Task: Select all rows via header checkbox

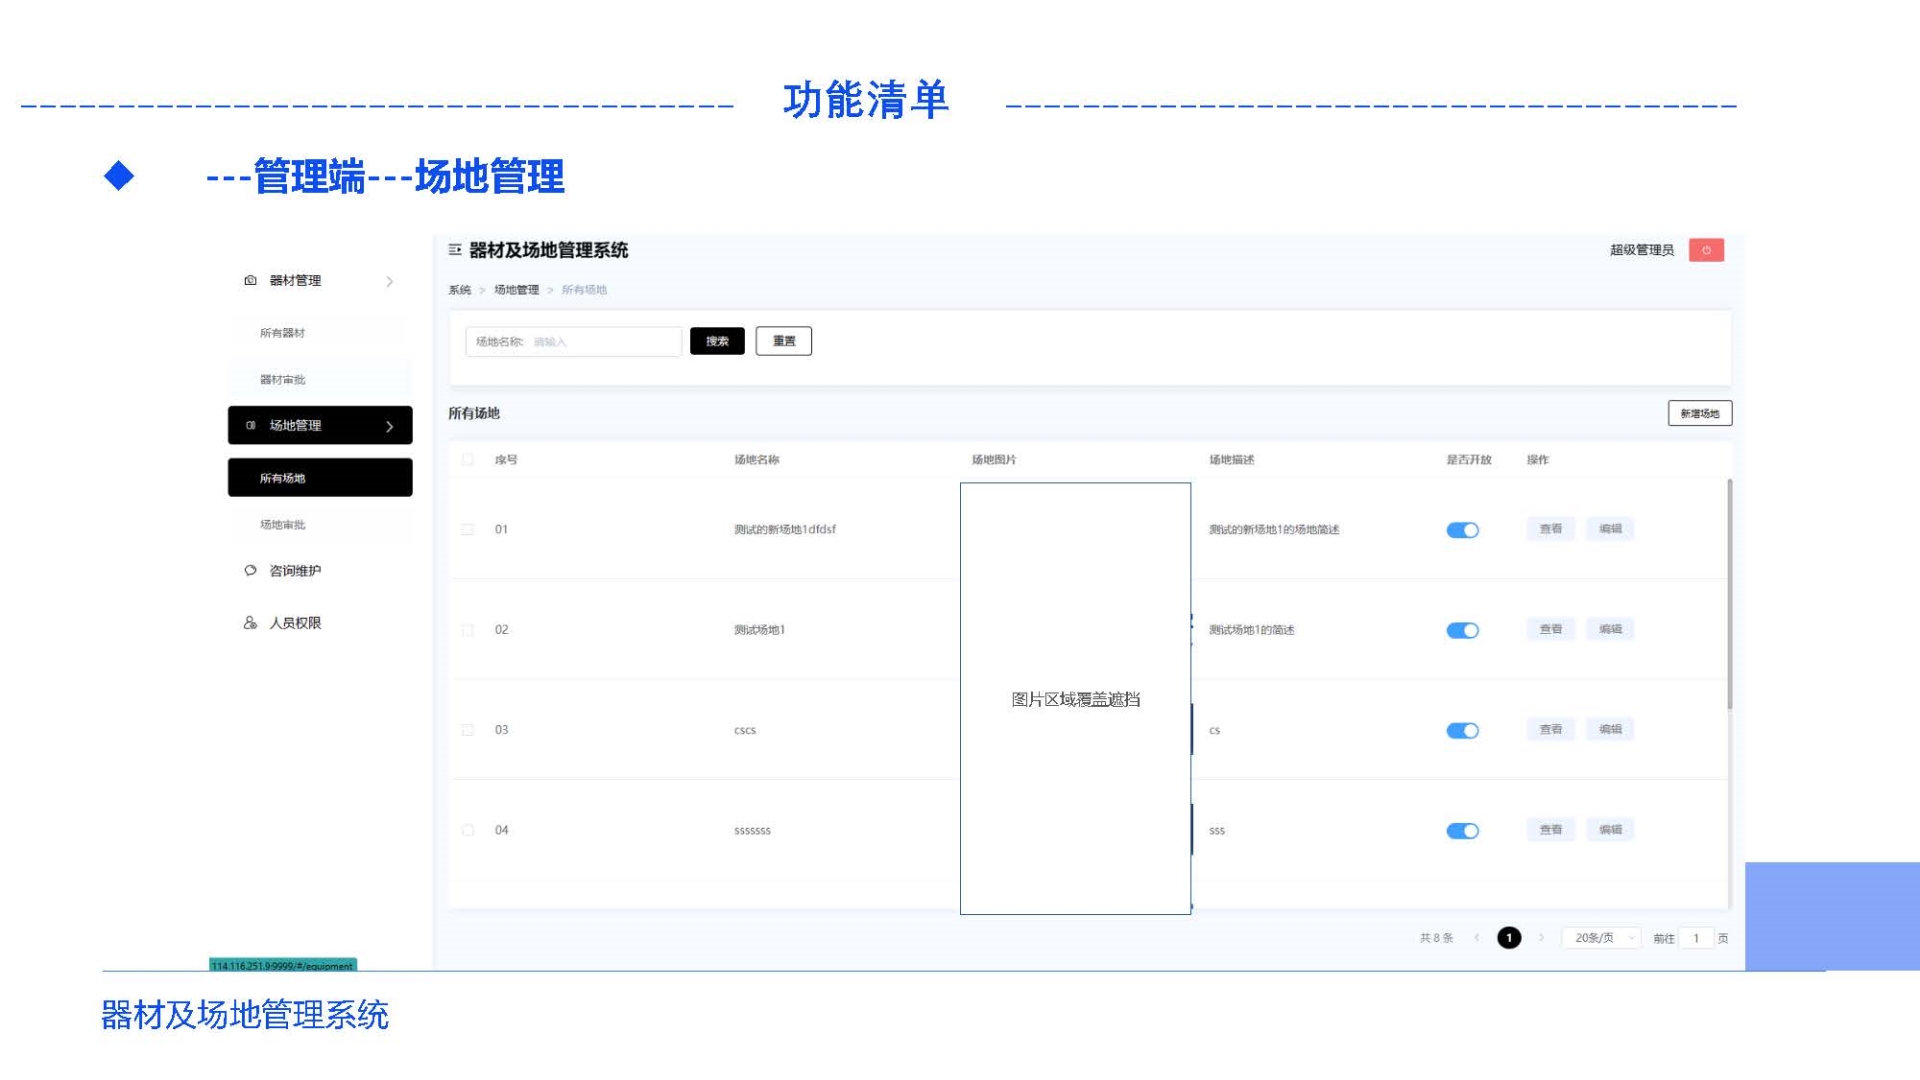Action: [468, 460]
